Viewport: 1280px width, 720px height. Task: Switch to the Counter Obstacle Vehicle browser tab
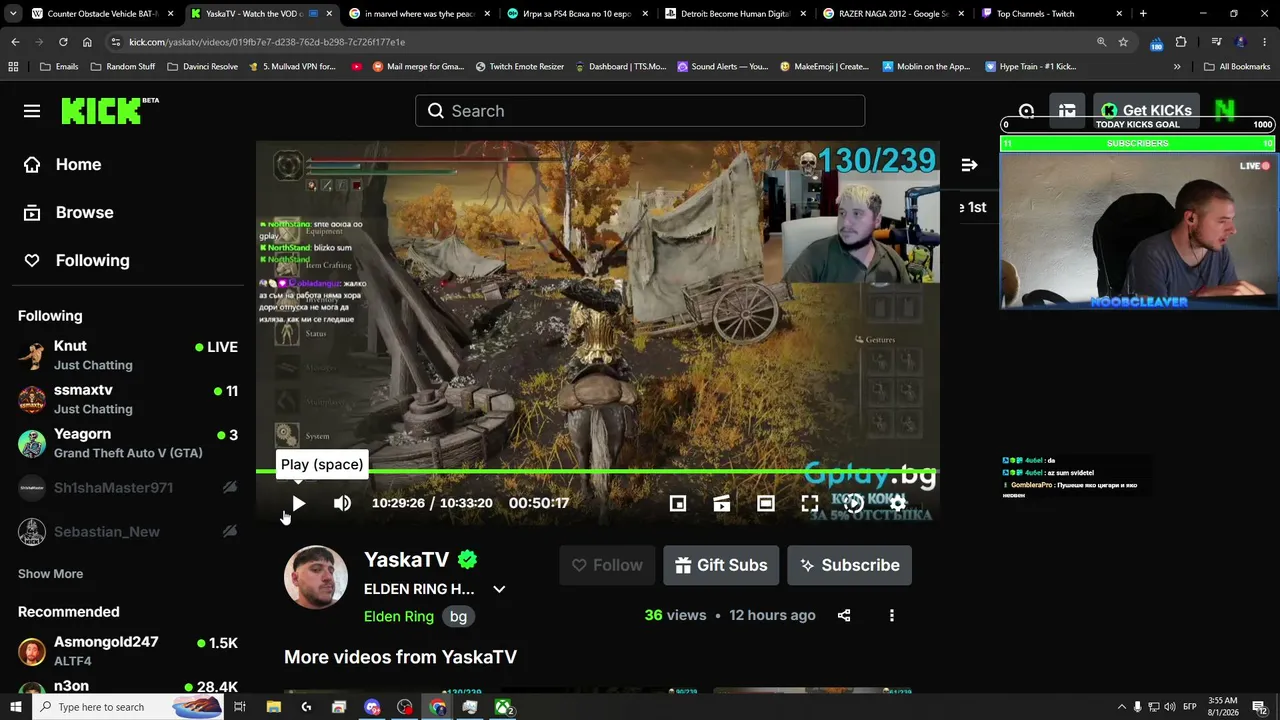pos(102,14)
